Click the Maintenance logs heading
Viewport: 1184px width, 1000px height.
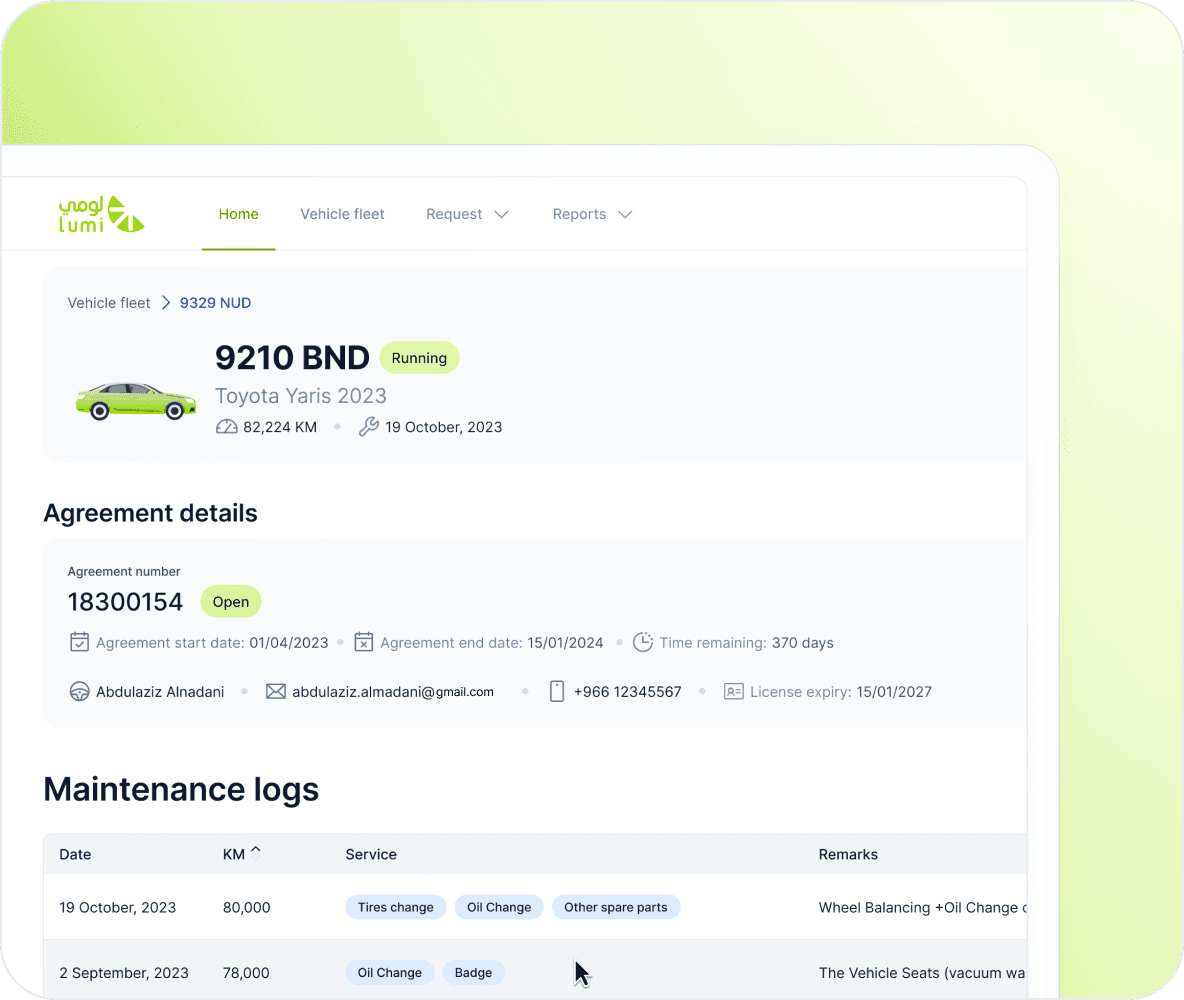click(x=181, y=789)
